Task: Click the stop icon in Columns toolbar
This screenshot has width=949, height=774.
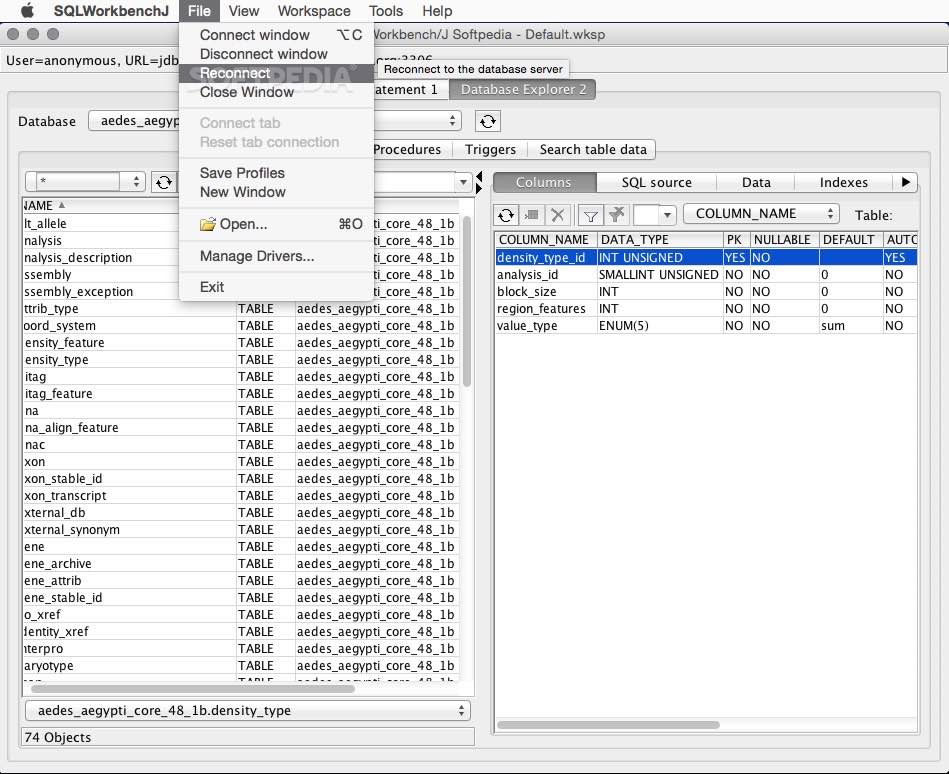Action: point(532,214)
